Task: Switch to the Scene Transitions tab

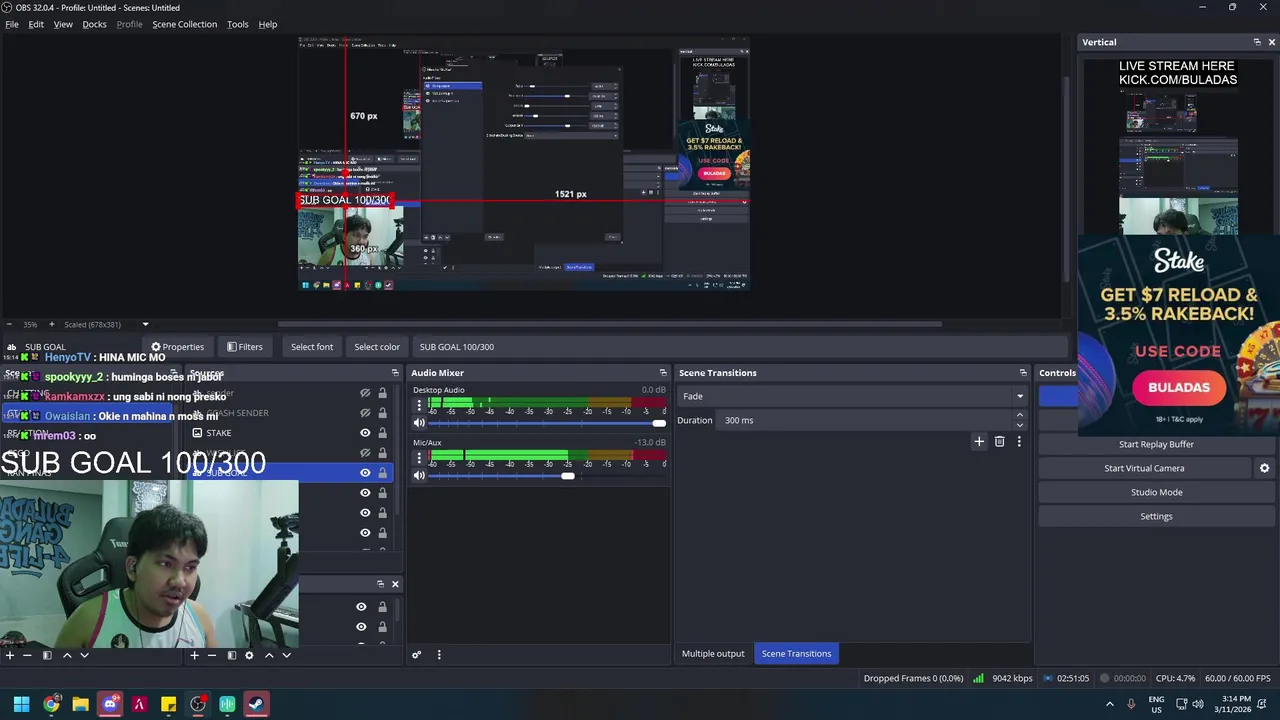Action: [796, 654]
